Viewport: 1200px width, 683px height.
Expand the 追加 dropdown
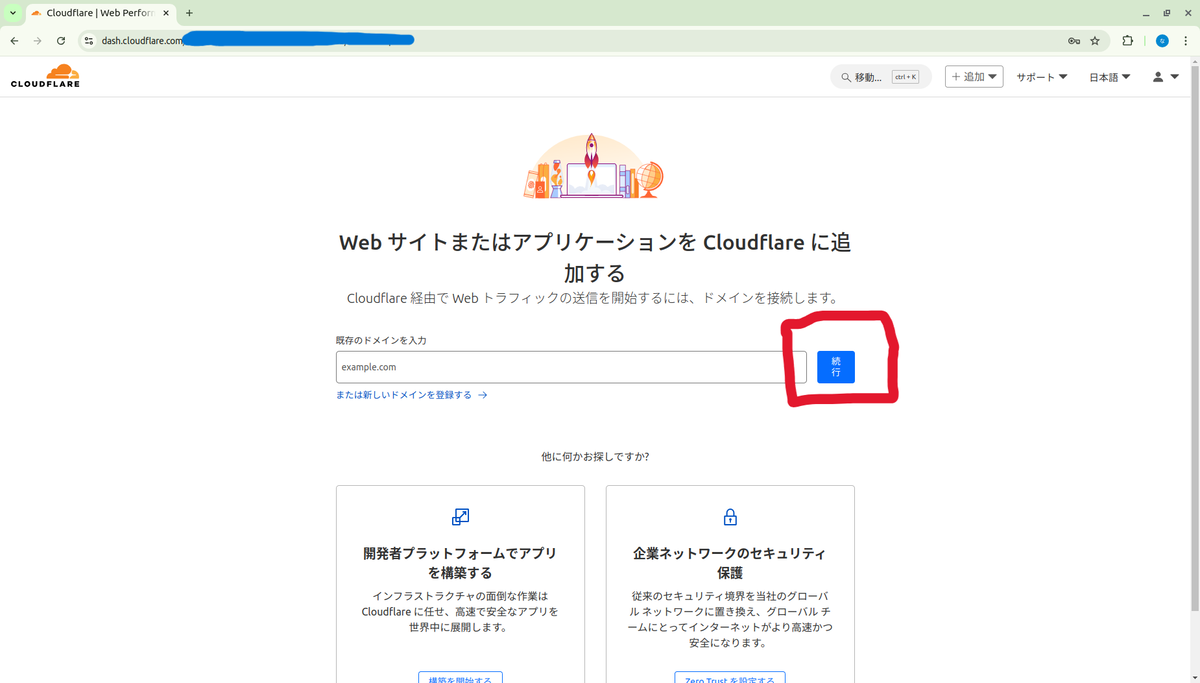click(x=974, y=77)
